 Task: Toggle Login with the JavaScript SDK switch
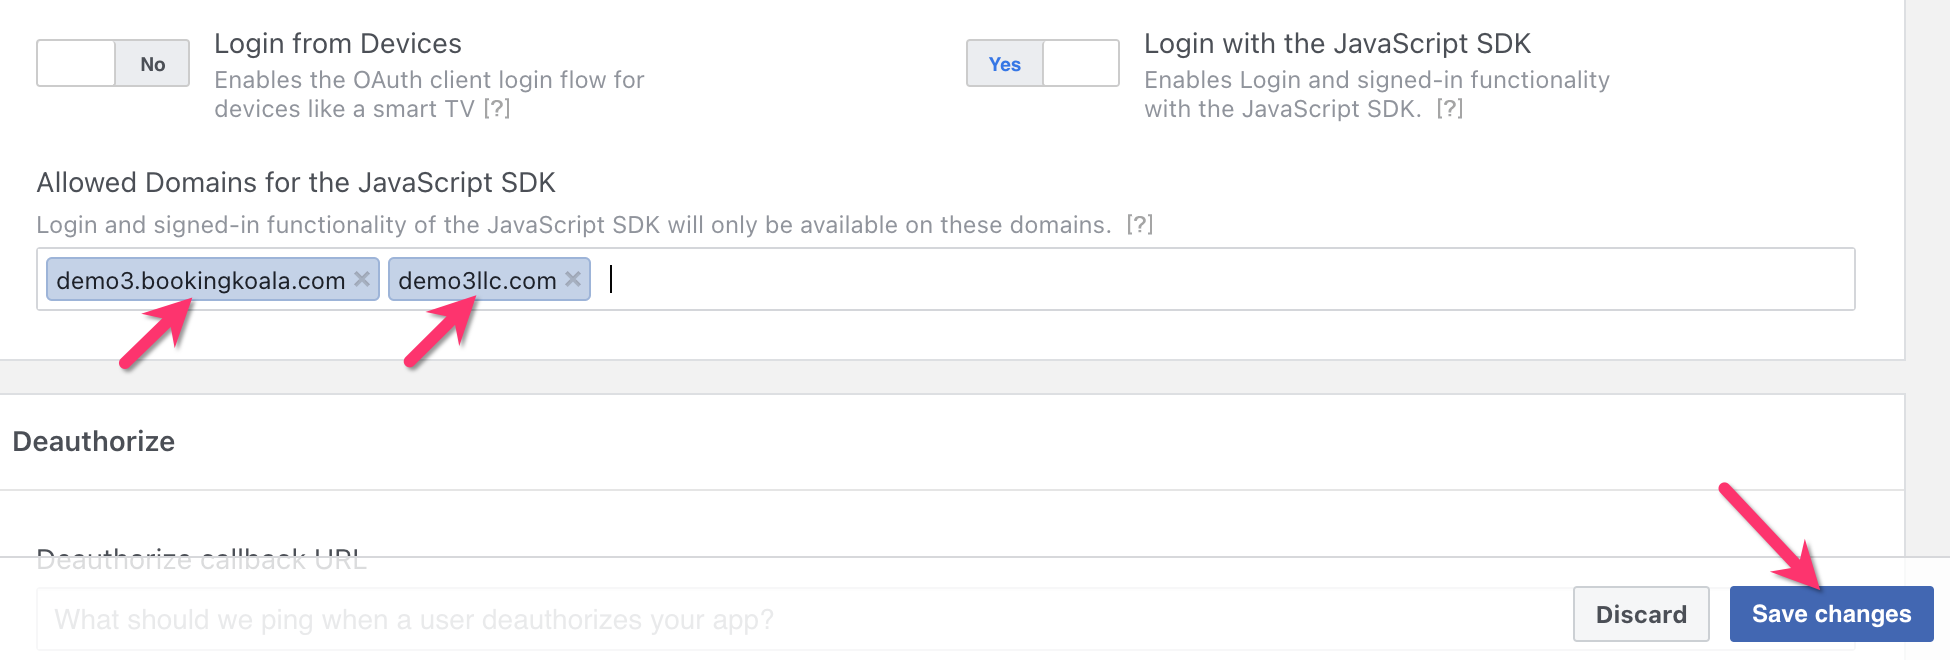tap(1042, 64)
